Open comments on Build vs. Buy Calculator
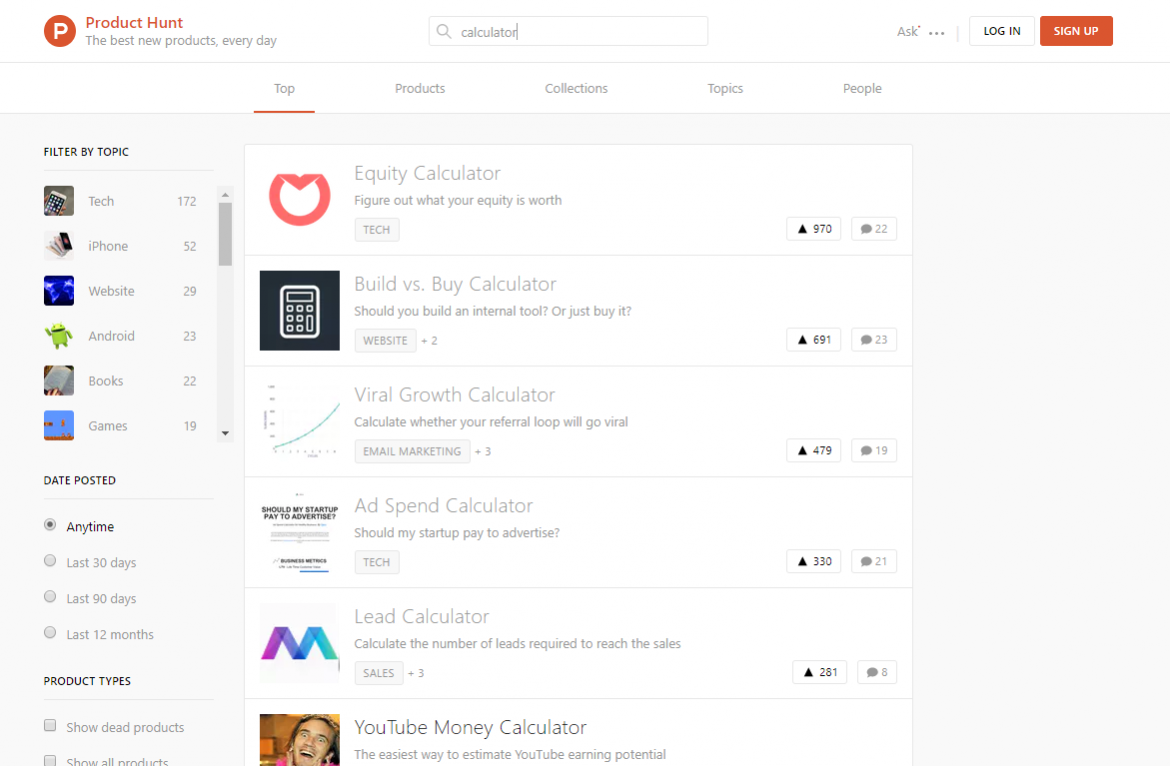 pos(874,340)
